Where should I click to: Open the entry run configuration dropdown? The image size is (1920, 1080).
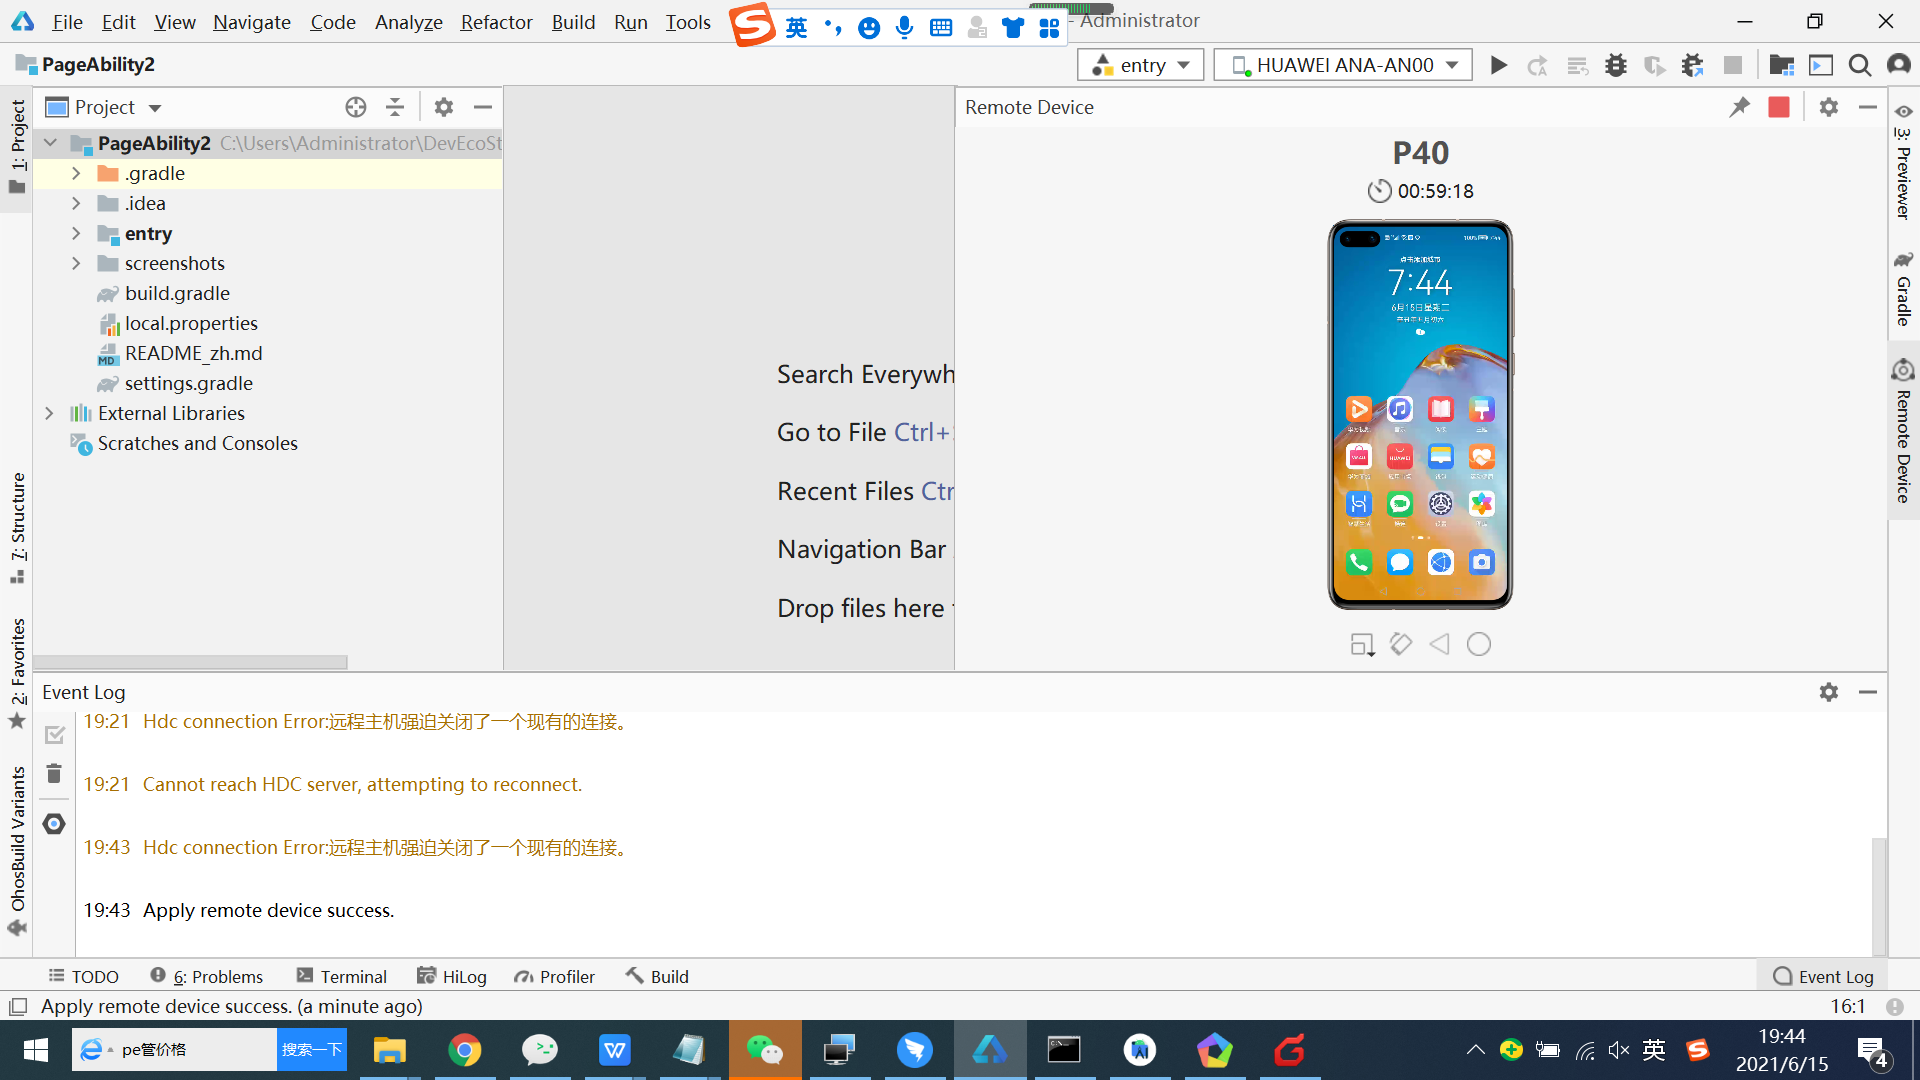1140,65
